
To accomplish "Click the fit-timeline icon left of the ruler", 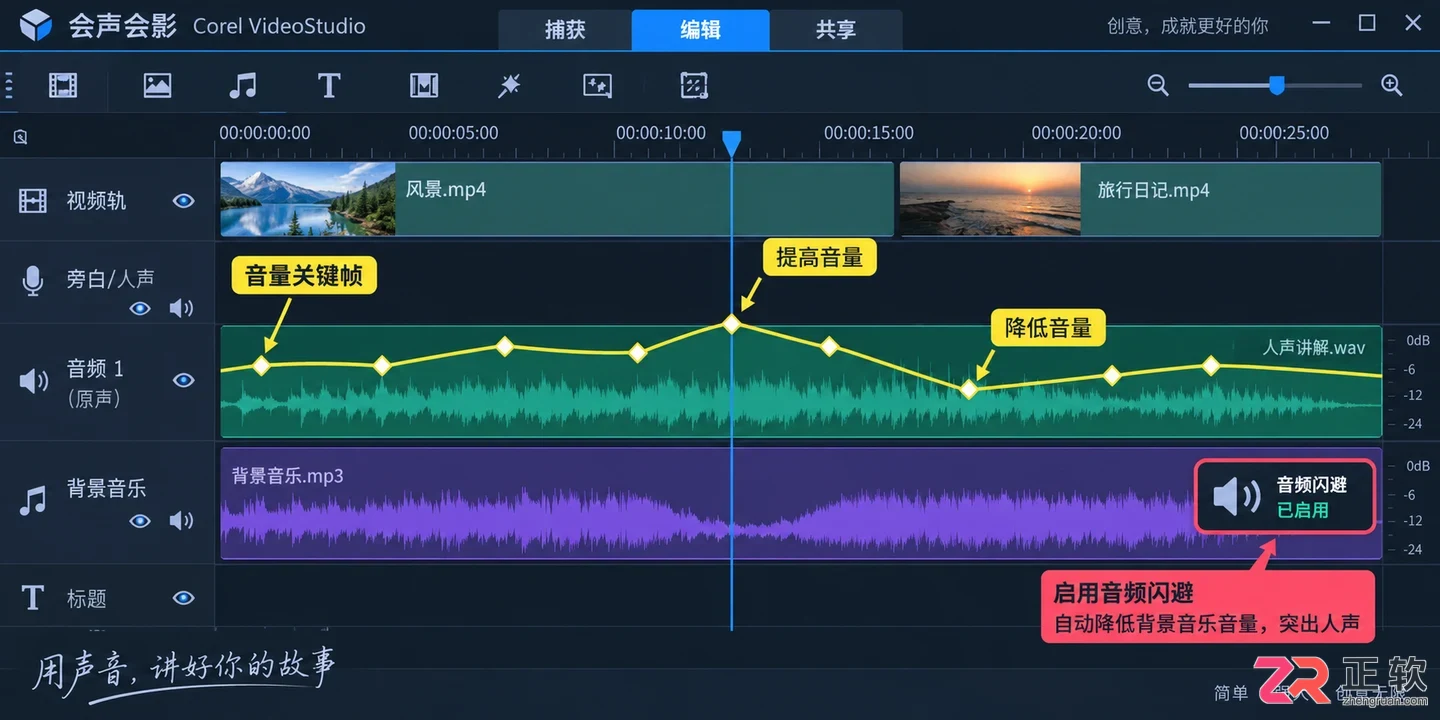I will point(20,138).
